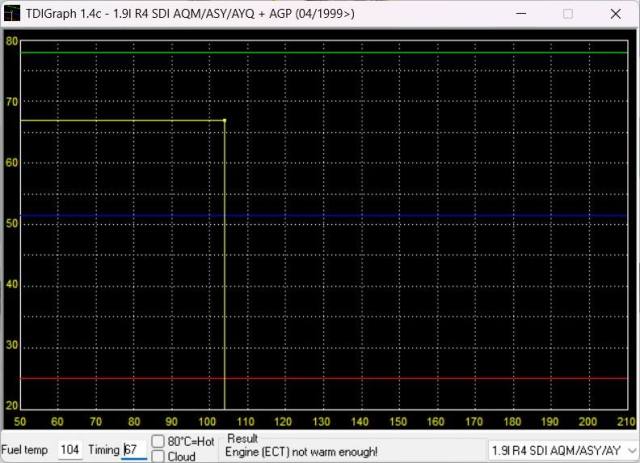The image size is (640, 463).
Task: Close the TDIGraph window
Action: pos(615,14)
